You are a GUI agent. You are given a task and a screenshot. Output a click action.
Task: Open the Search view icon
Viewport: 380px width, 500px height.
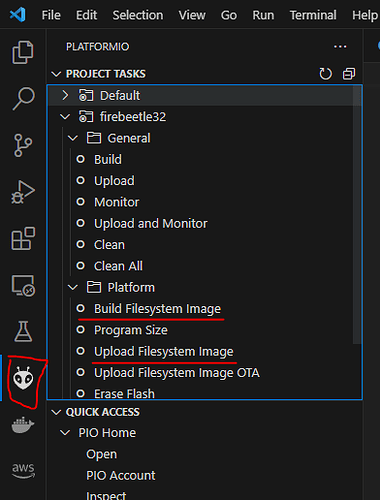(23, 99)
